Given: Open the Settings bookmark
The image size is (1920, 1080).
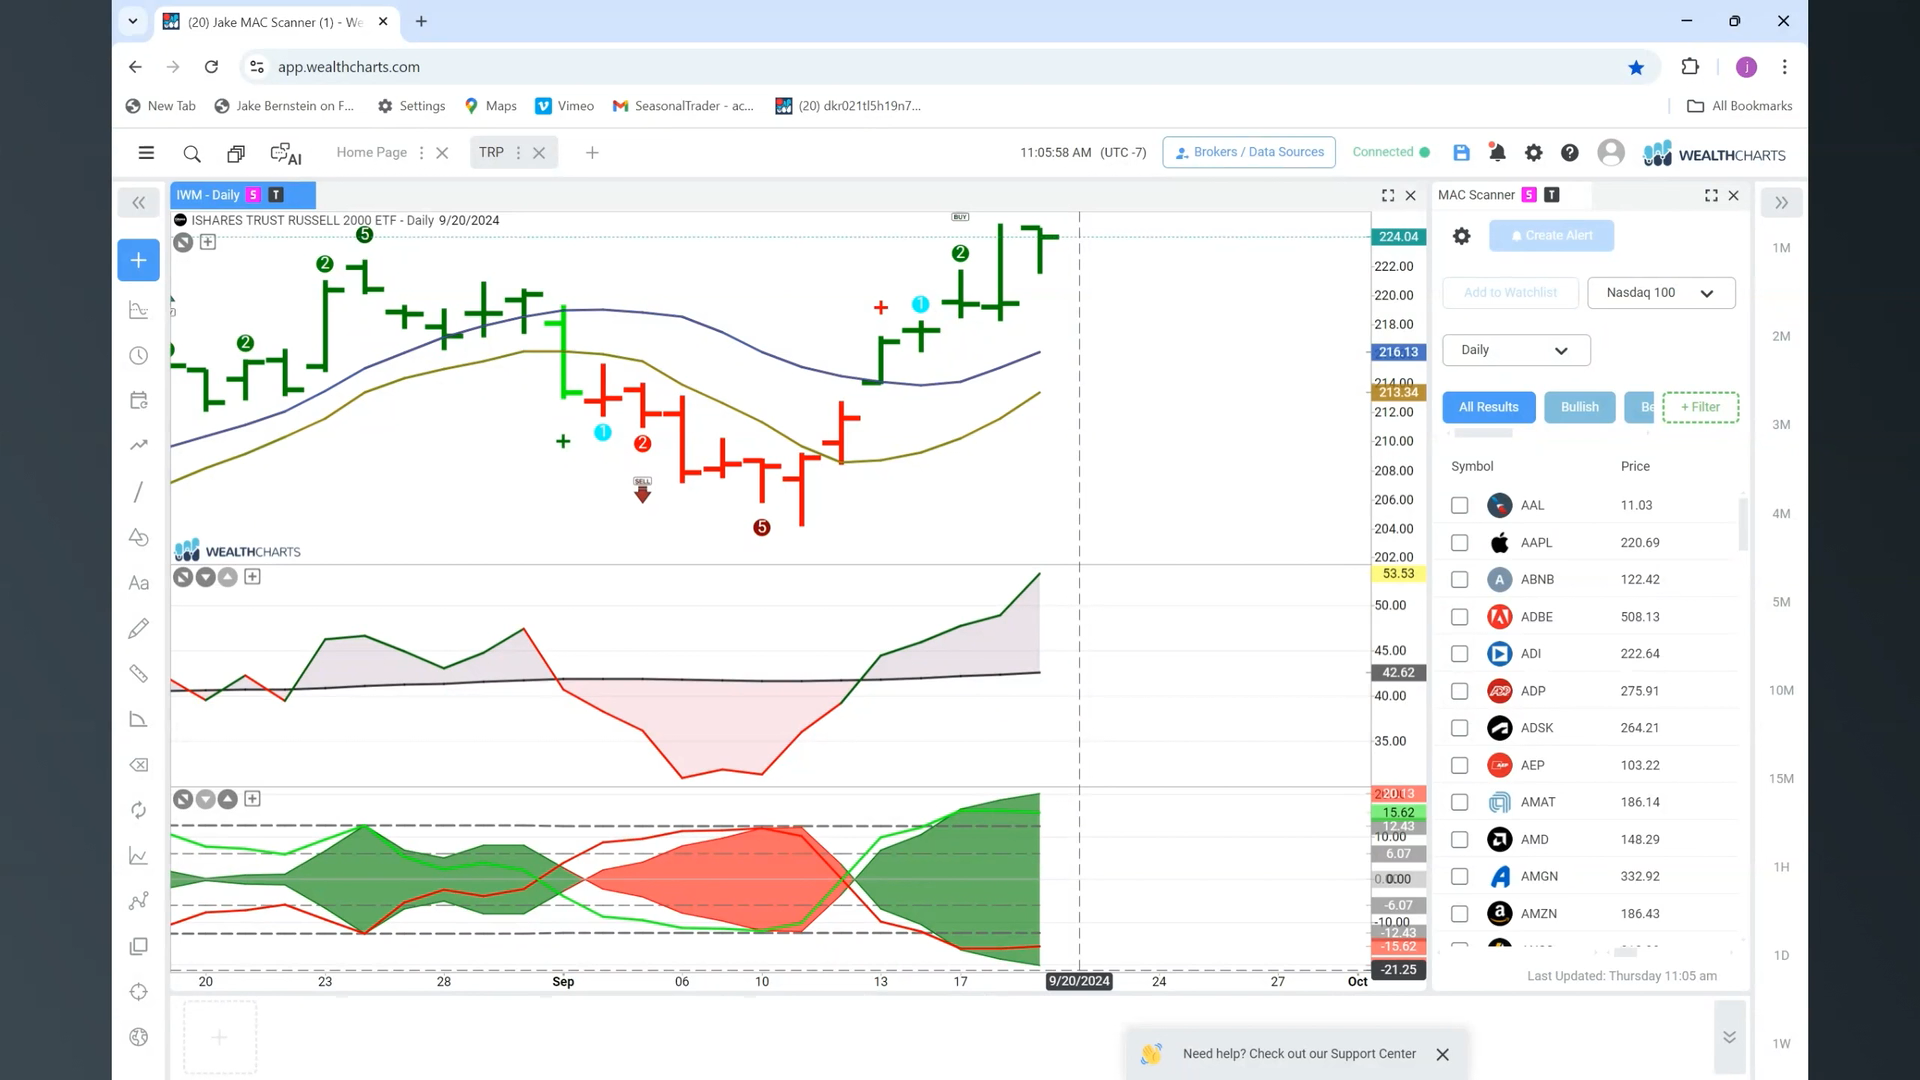Looking at the screenshot, I should (x=412, y=106).
